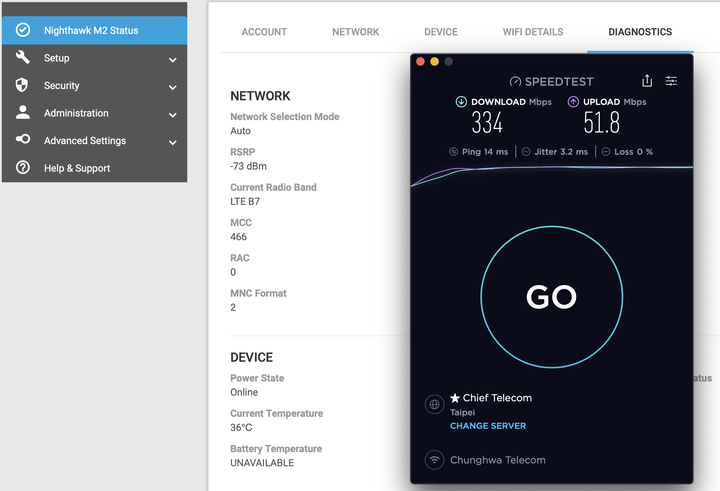Click the Current Radio Band value LTE B7
This screenshot has height=491, width=720.
(x=245, y=201)
